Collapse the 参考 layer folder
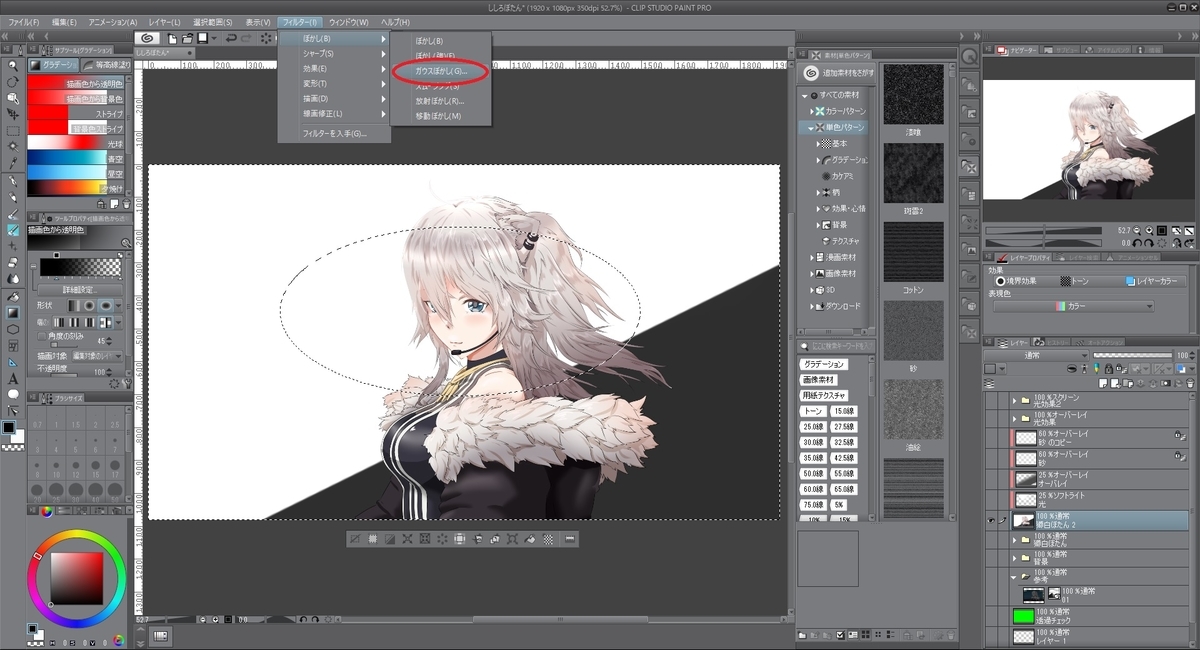Image resolution: width=1200 pixels, height=650 pixels. pyautogui.click(x=1014, y=577)
